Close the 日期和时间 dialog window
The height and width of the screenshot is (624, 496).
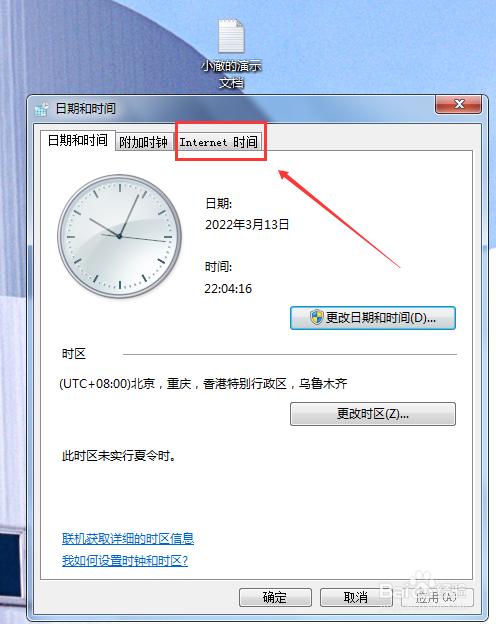[x=459, y=104]
